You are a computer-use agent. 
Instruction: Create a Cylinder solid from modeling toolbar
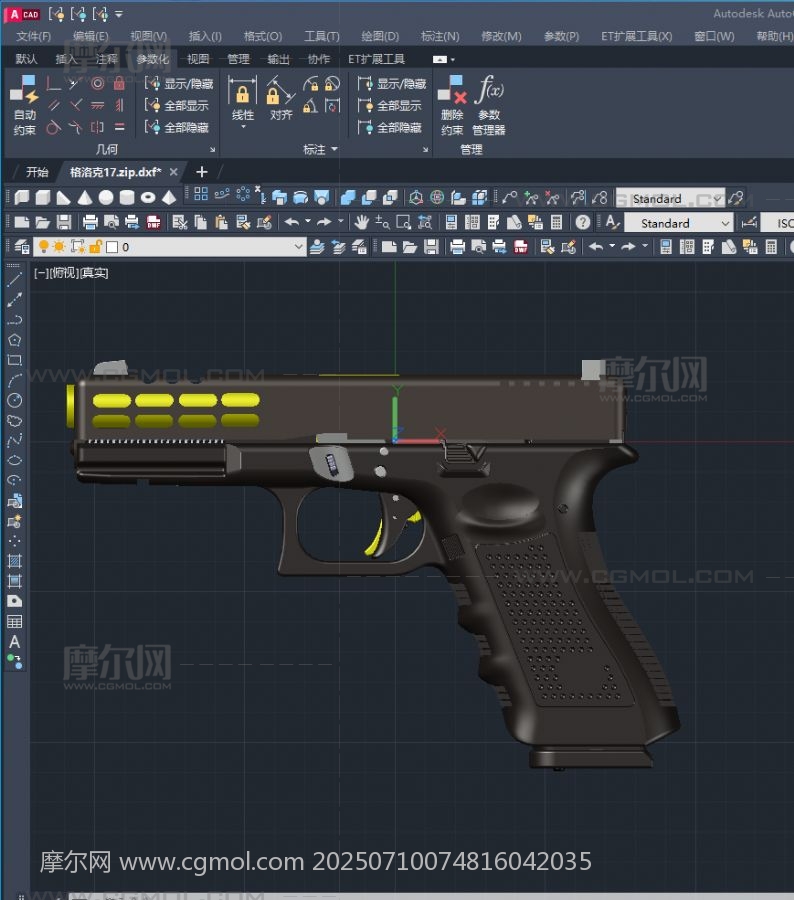pos(127,198)
